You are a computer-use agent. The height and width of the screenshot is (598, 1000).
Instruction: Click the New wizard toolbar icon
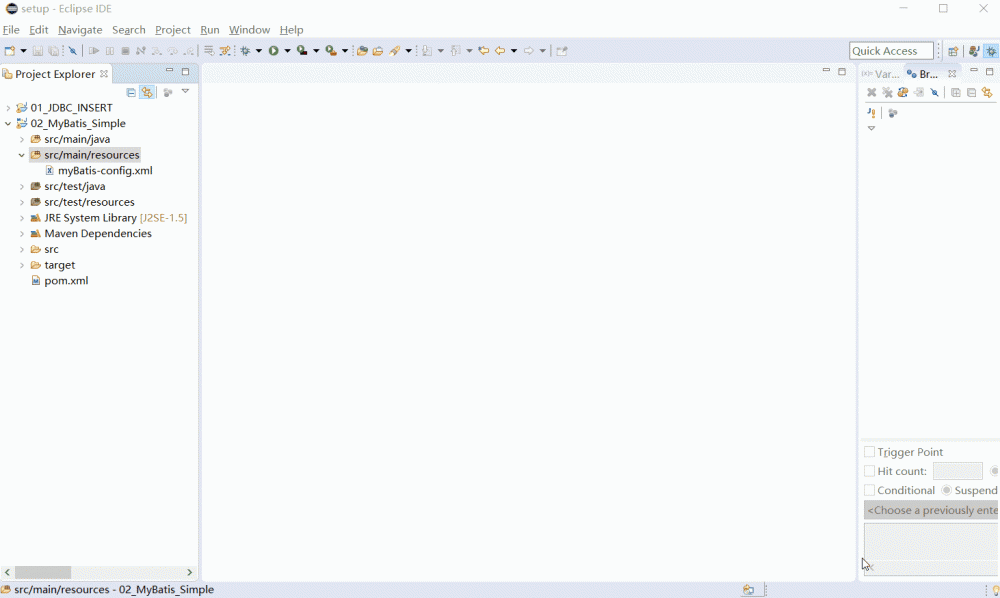[10, 51]
